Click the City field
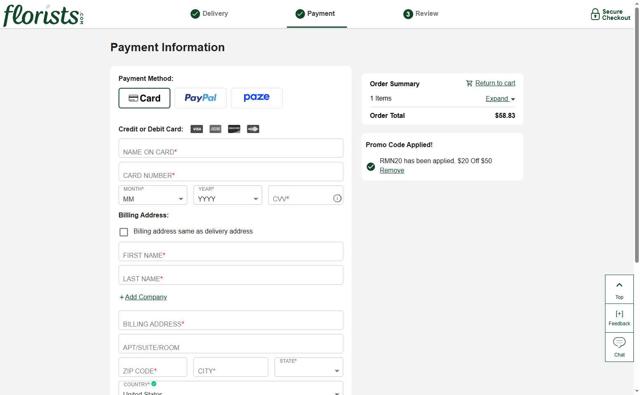Image resolution: width=640 pixels, height=395 pixels. 231,367
